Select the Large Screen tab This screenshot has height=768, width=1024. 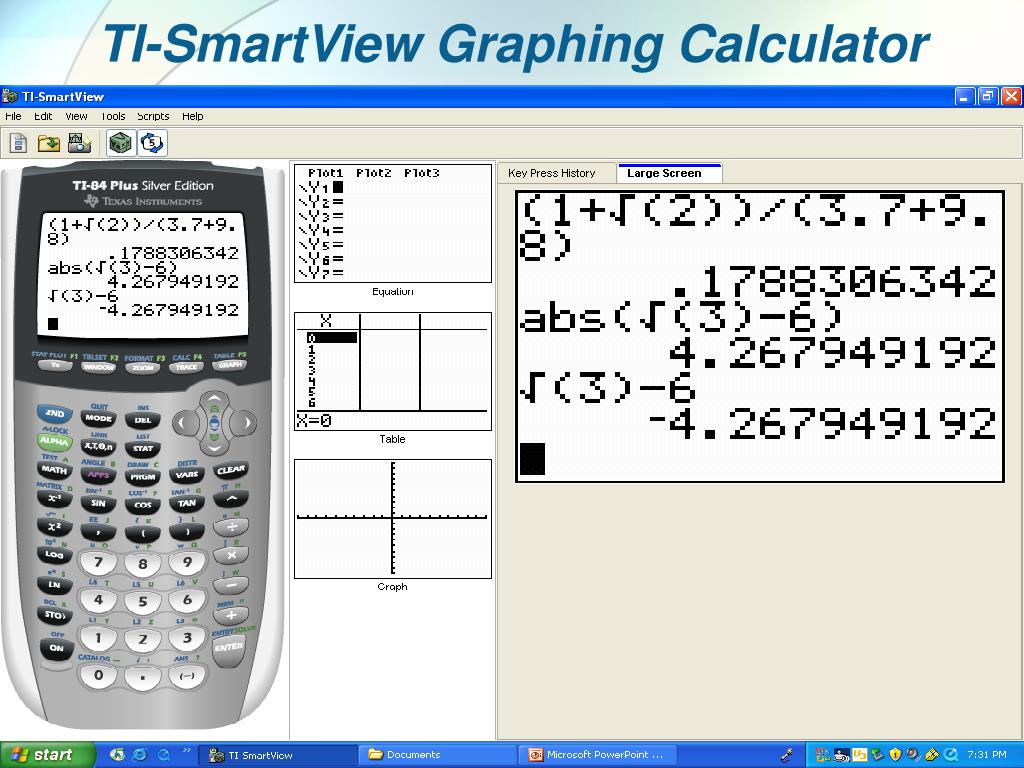tap(669, 173)
